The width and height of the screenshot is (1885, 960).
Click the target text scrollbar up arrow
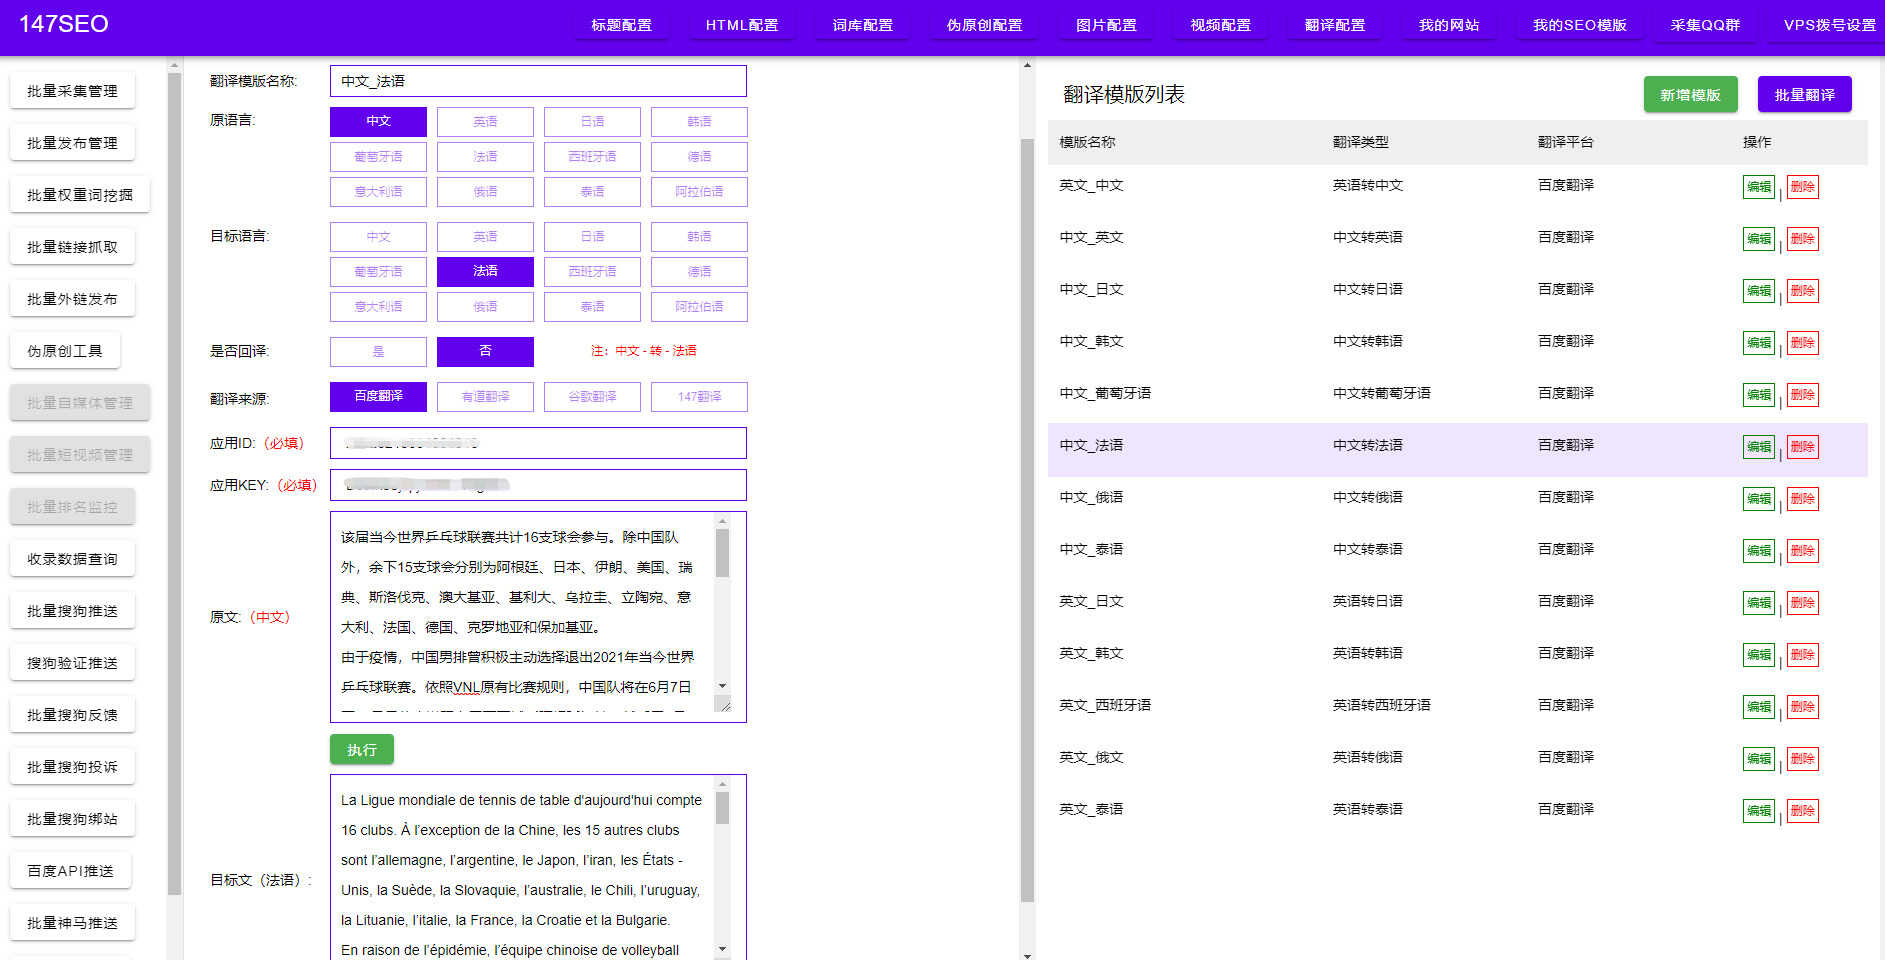click(x=722, y=784)
